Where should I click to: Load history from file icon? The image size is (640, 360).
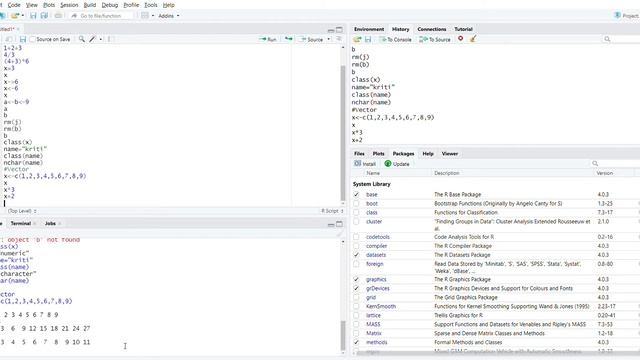tap(357, 39)
